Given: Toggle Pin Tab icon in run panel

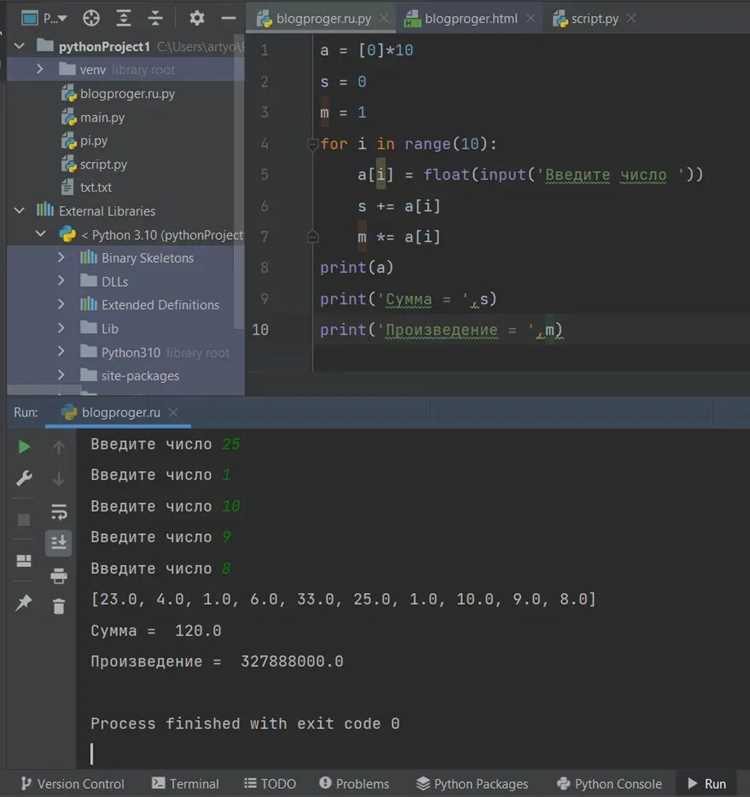Looking at the screenshot, I should (24, 603).
